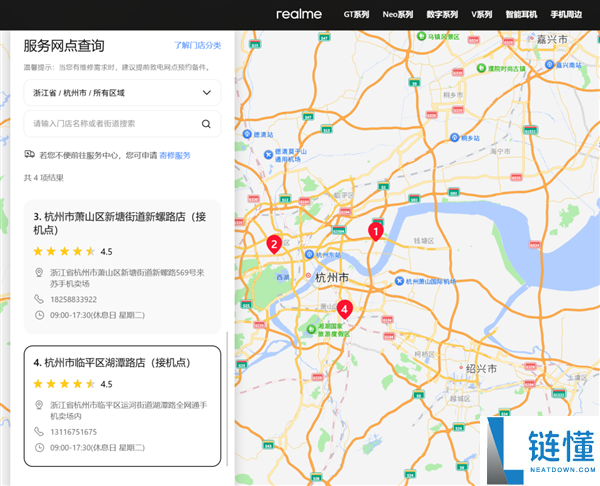
Task: Click the chevron arrow of region selector
Action: [207, 93]
